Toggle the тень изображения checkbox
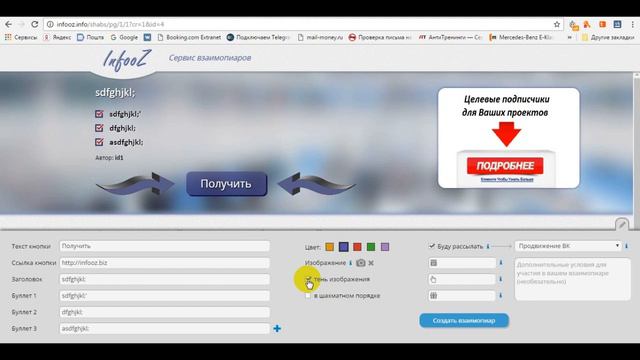640x360 pixels. pyautogui.click(x=308, y=279)
